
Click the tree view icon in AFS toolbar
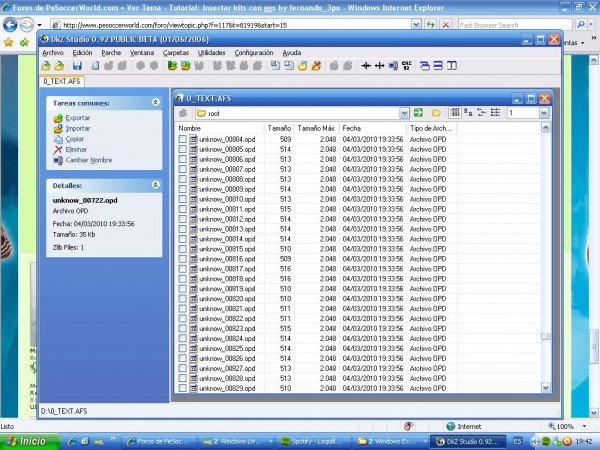click(482, 112)
